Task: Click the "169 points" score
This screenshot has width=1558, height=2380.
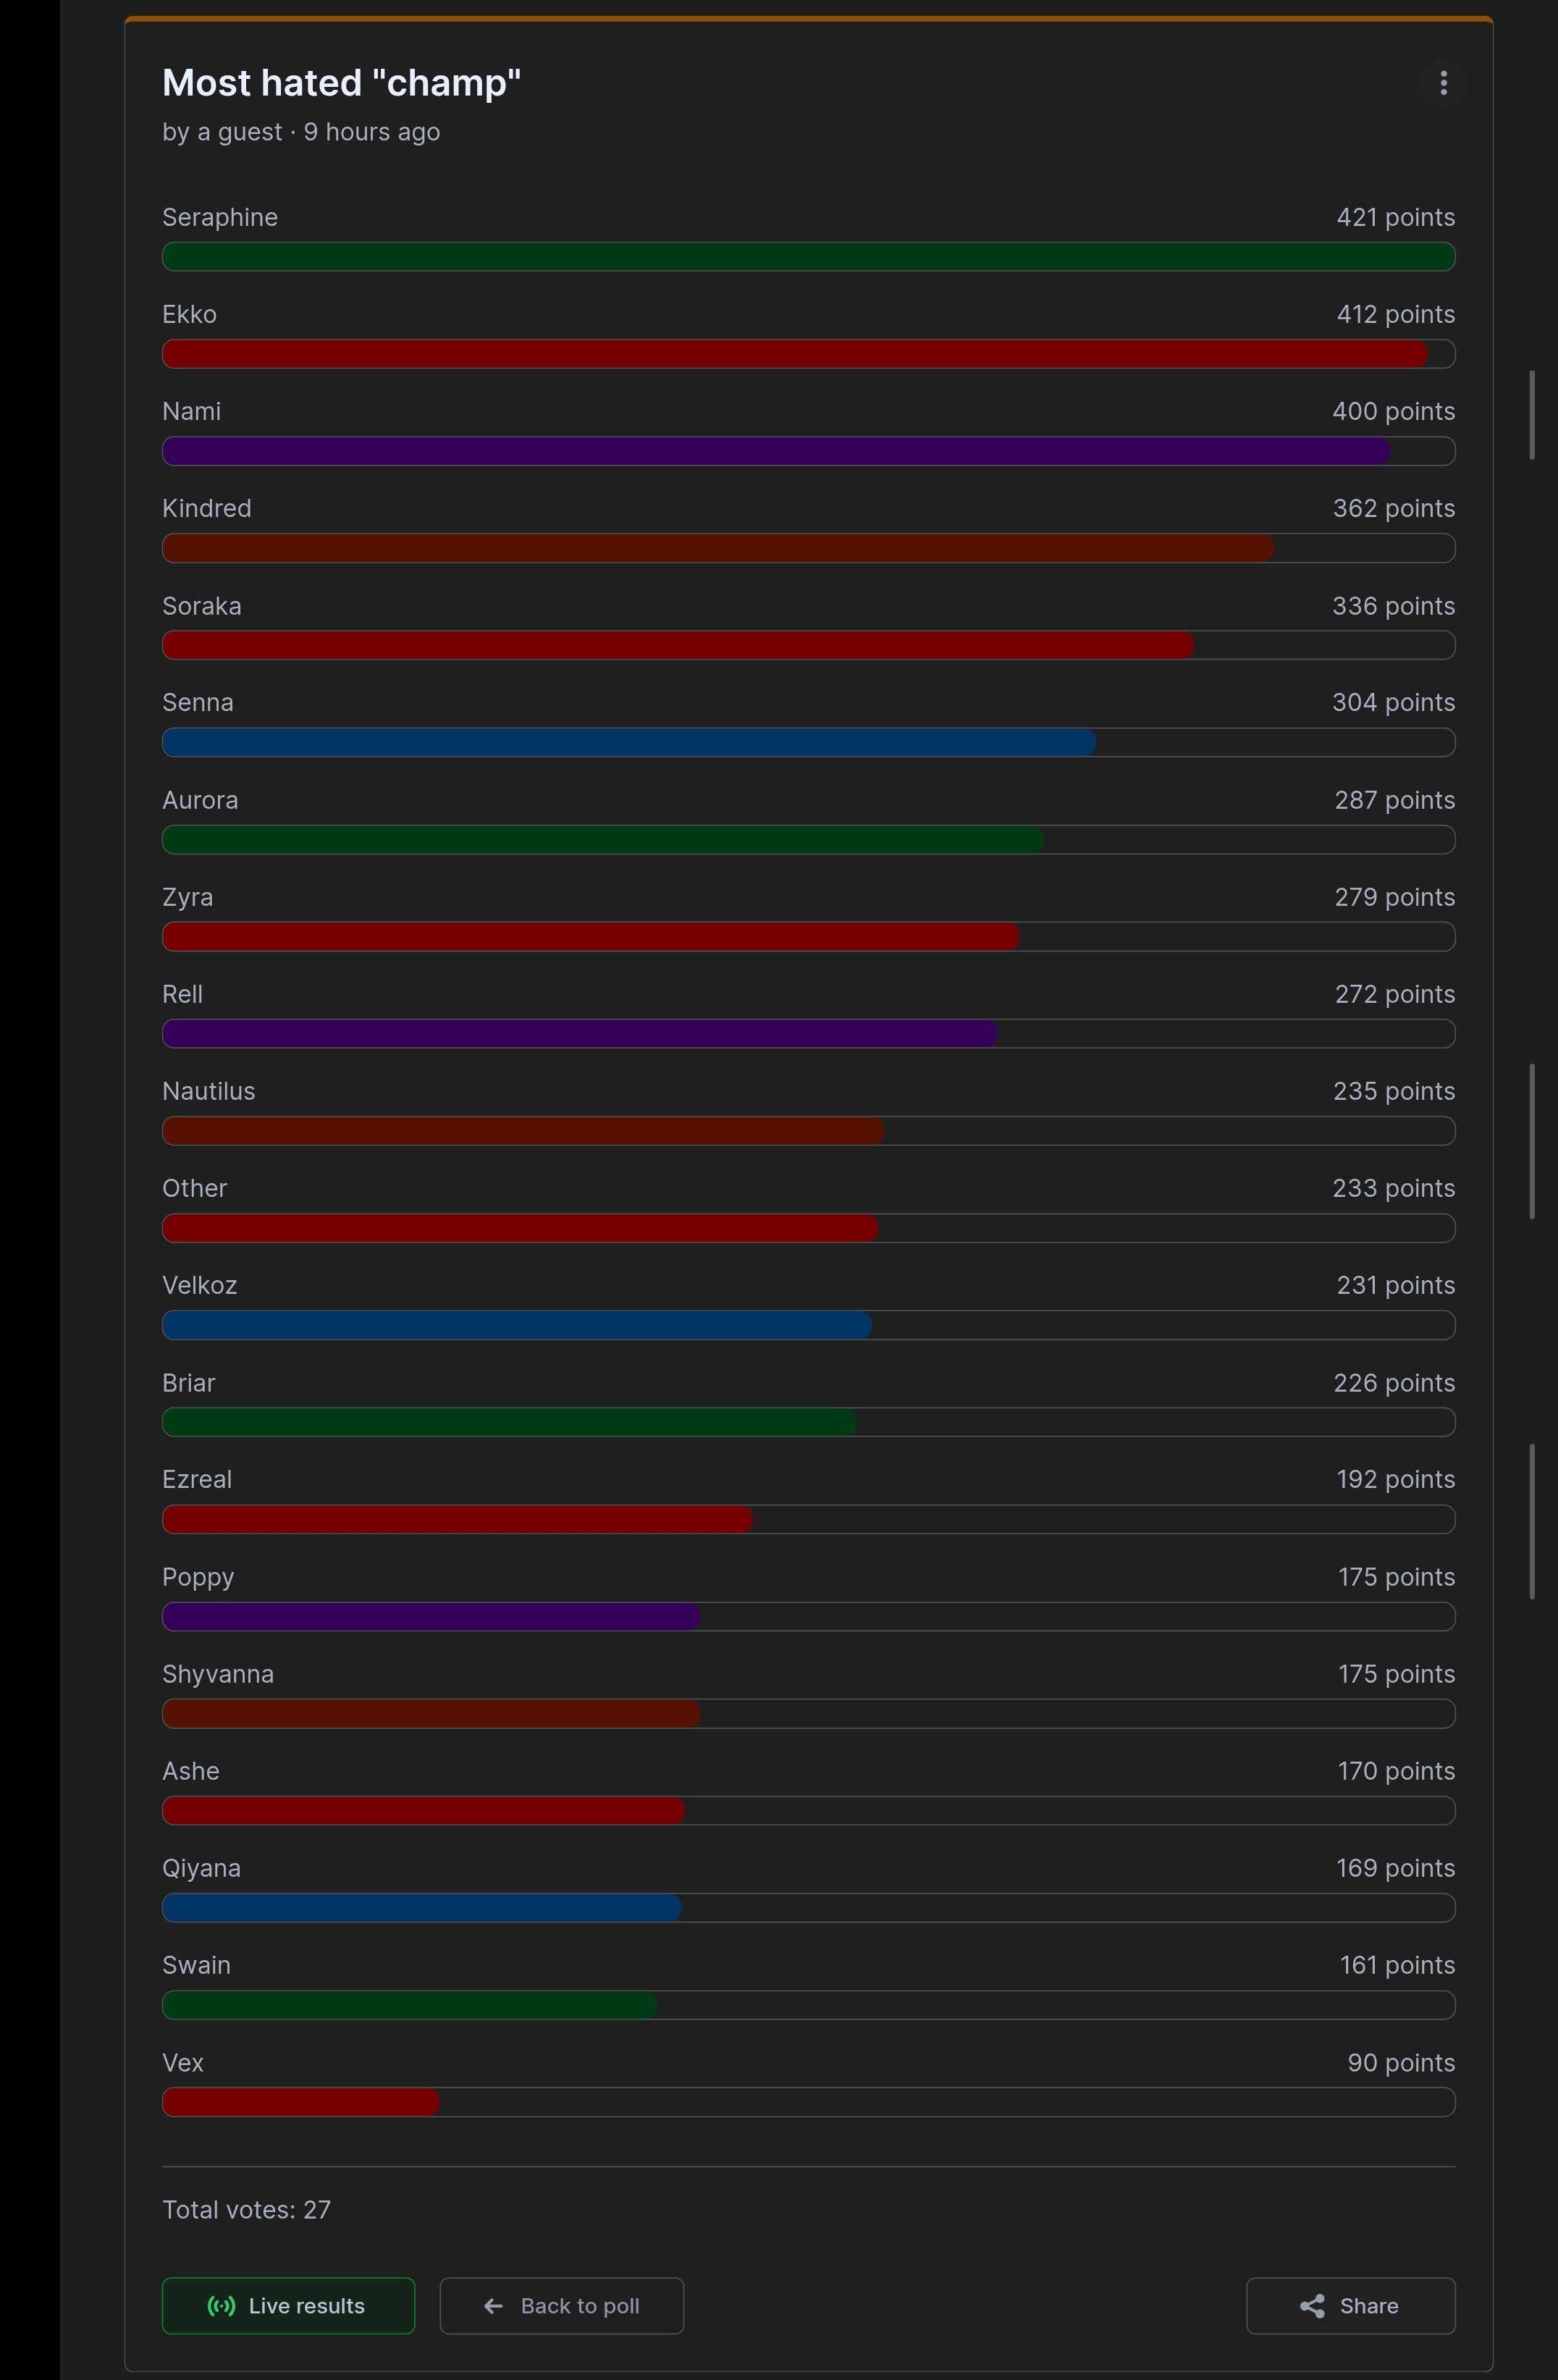Action: point(1396,1868)
